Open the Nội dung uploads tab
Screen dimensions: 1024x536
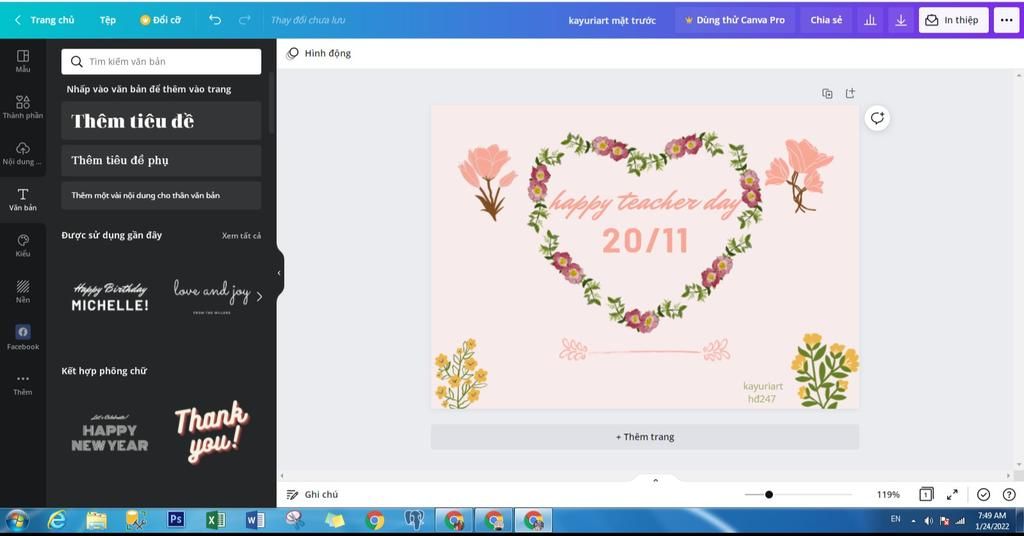coord(23,153)
